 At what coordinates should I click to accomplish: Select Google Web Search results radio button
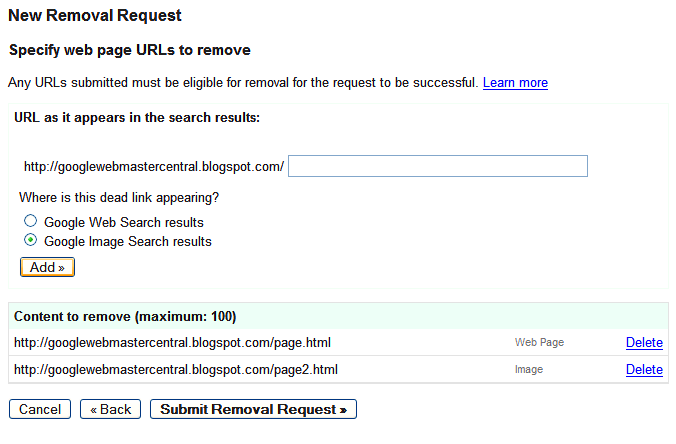(30, 221)
